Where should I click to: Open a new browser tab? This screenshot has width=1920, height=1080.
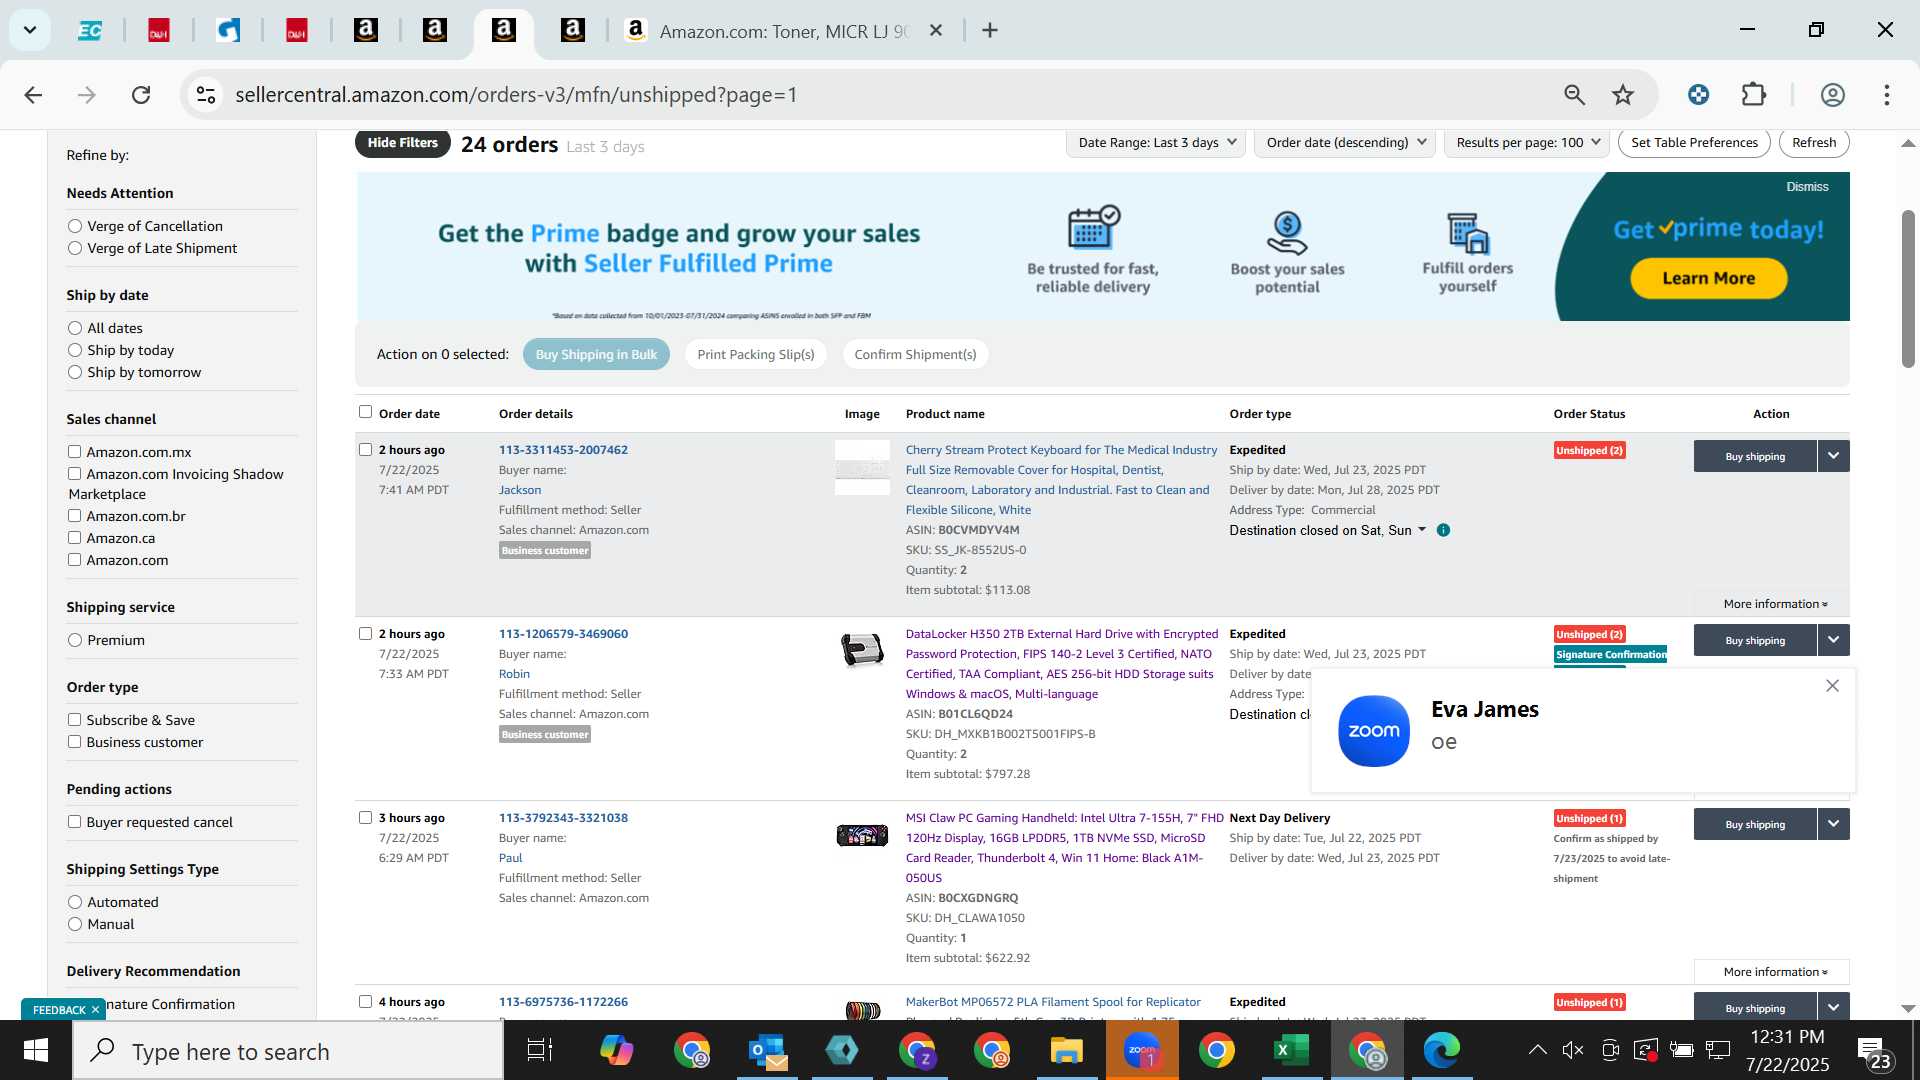tap(990, 31)
